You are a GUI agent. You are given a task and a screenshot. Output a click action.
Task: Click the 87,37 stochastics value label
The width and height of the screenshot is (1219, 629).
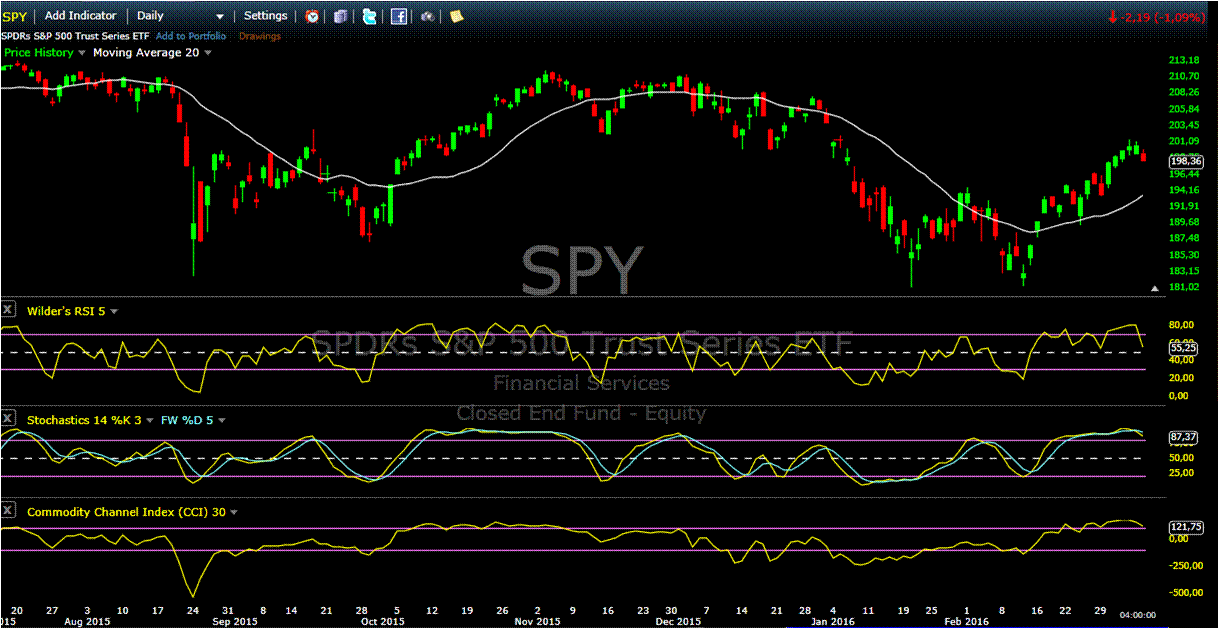(x=1182, y=437)
